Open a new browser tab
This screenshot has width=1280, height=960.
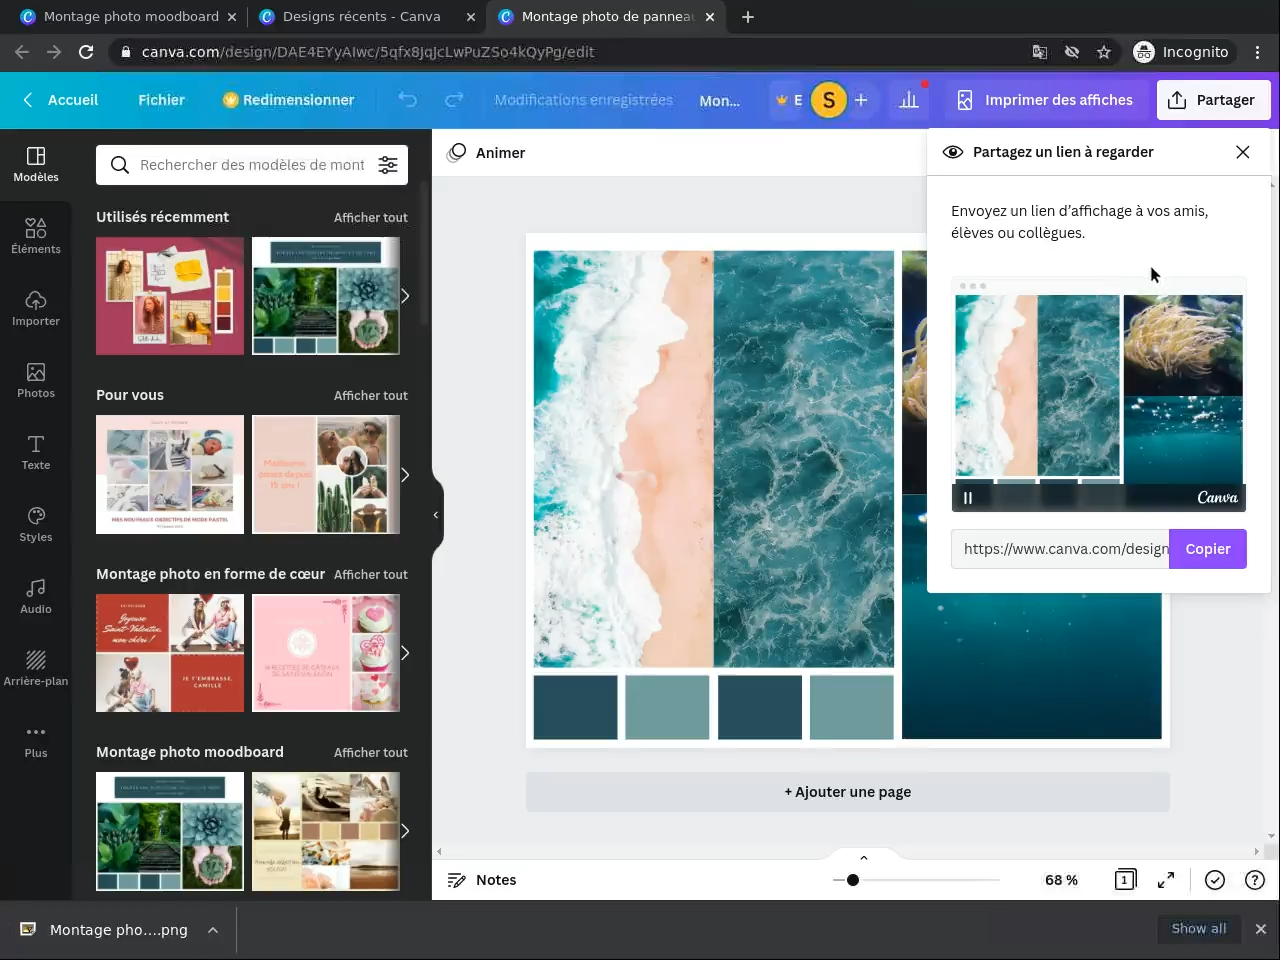[748, 17]
